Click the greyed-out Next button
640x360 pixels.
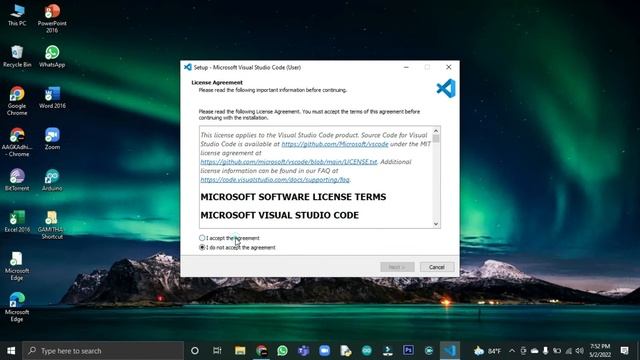pos(397,267)
